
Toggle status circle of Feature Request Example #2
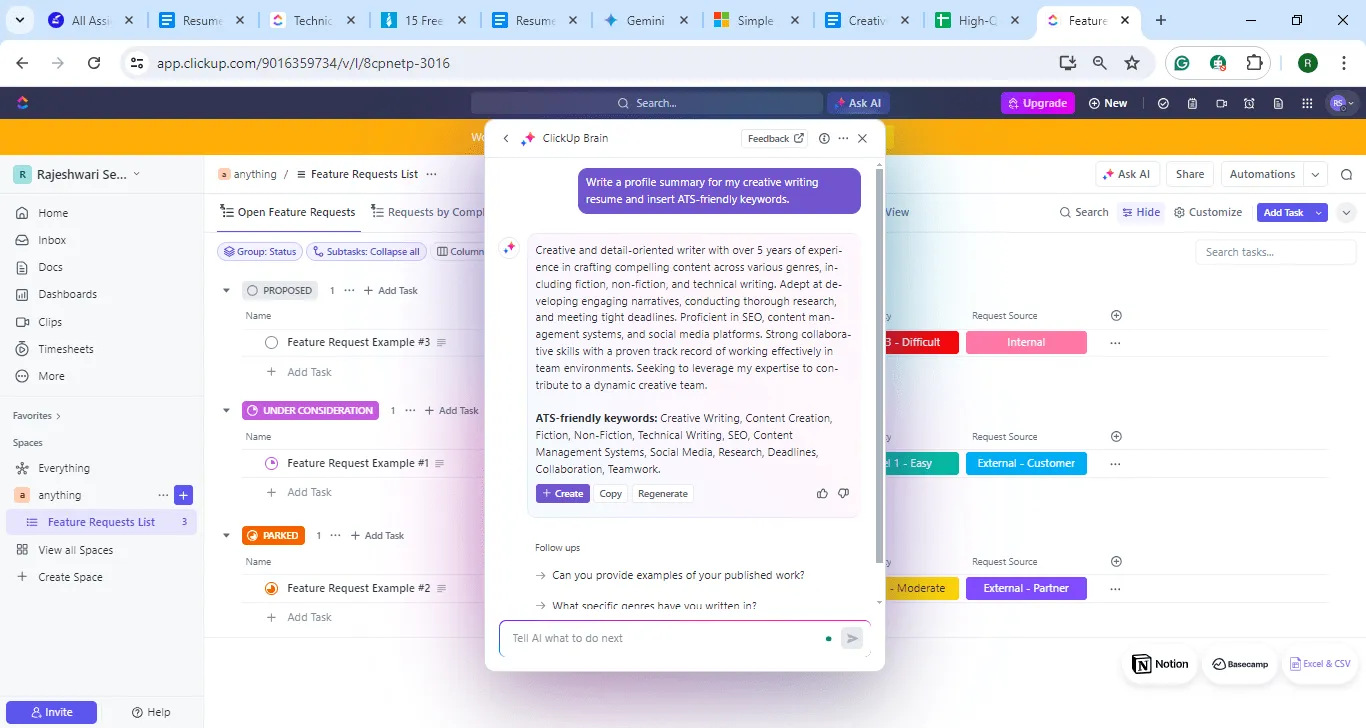pos(271,588)
